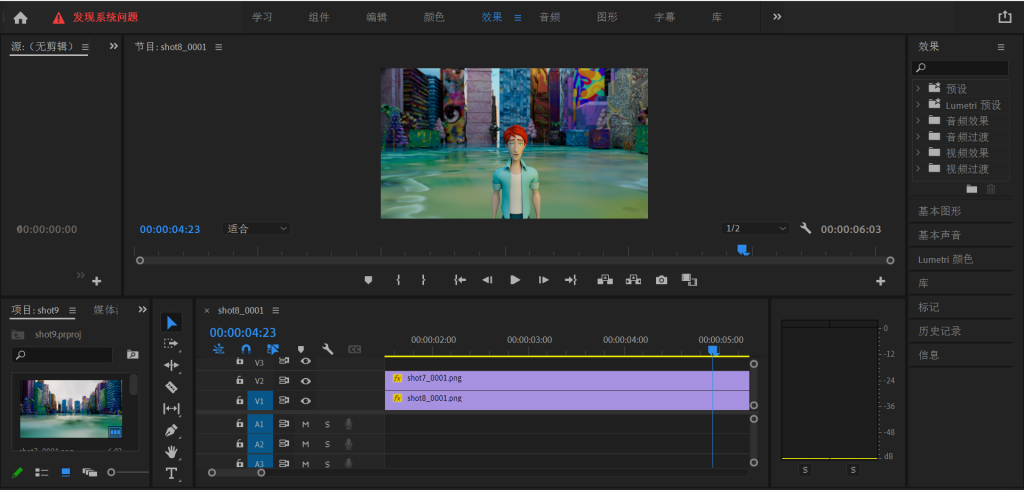Switch to the 学习 workspace tab

[262, 18]
